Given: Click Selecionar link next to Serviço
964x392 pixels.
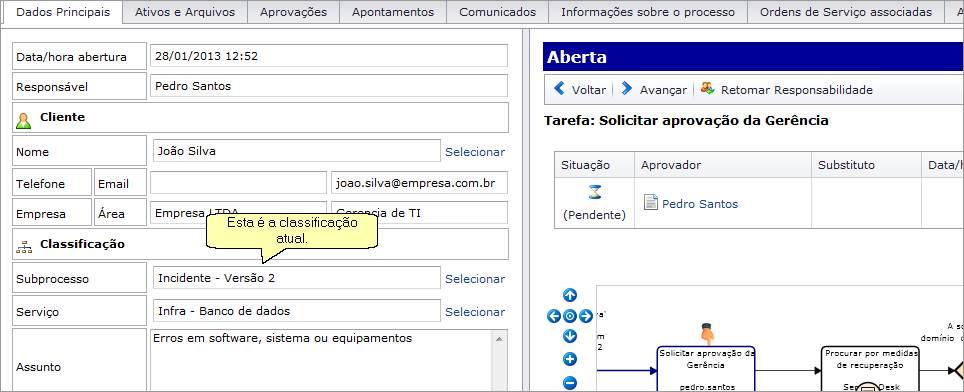Looking at the screenshot, I should coord(475,312).
